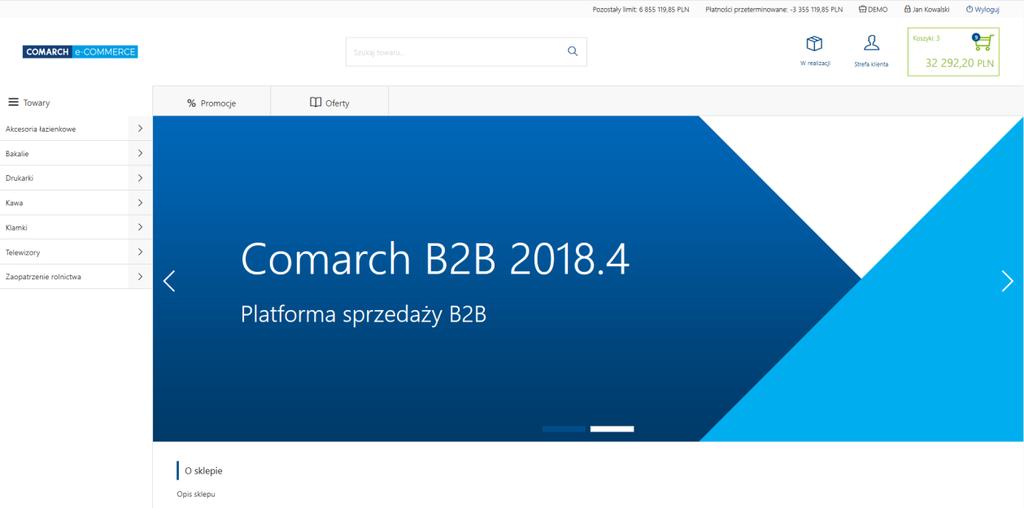
Task: Click the Wyloguj logout link
Action: 987,9
